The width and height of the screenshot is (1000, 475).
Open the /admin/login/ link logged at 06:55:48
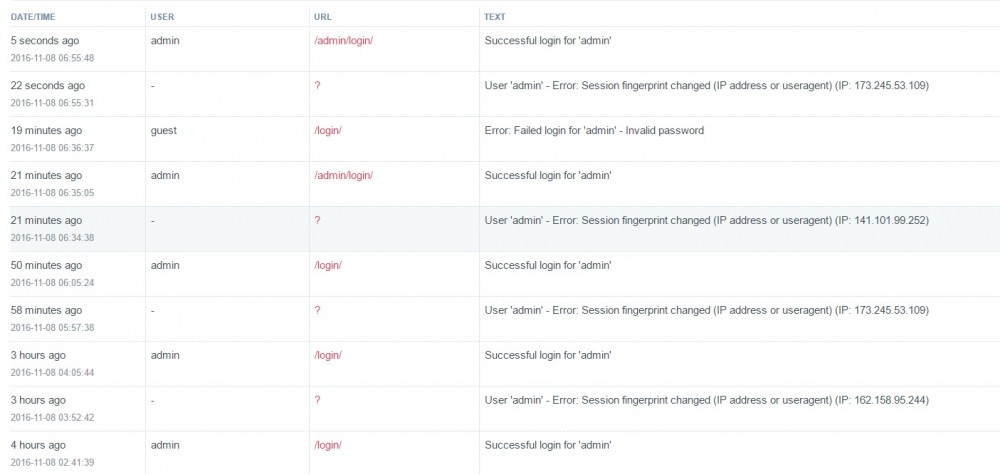[x=343, y=41]
